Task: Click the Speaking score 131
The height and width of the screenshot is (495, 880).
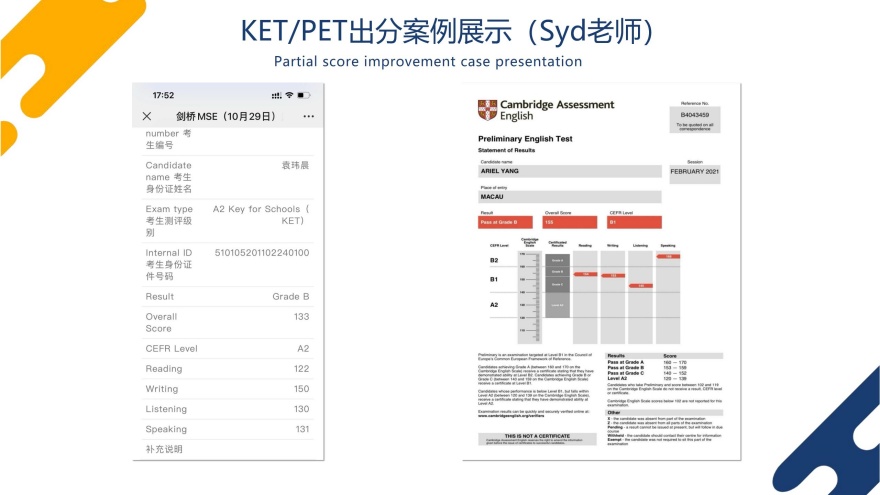Action: tap(302, 429)
